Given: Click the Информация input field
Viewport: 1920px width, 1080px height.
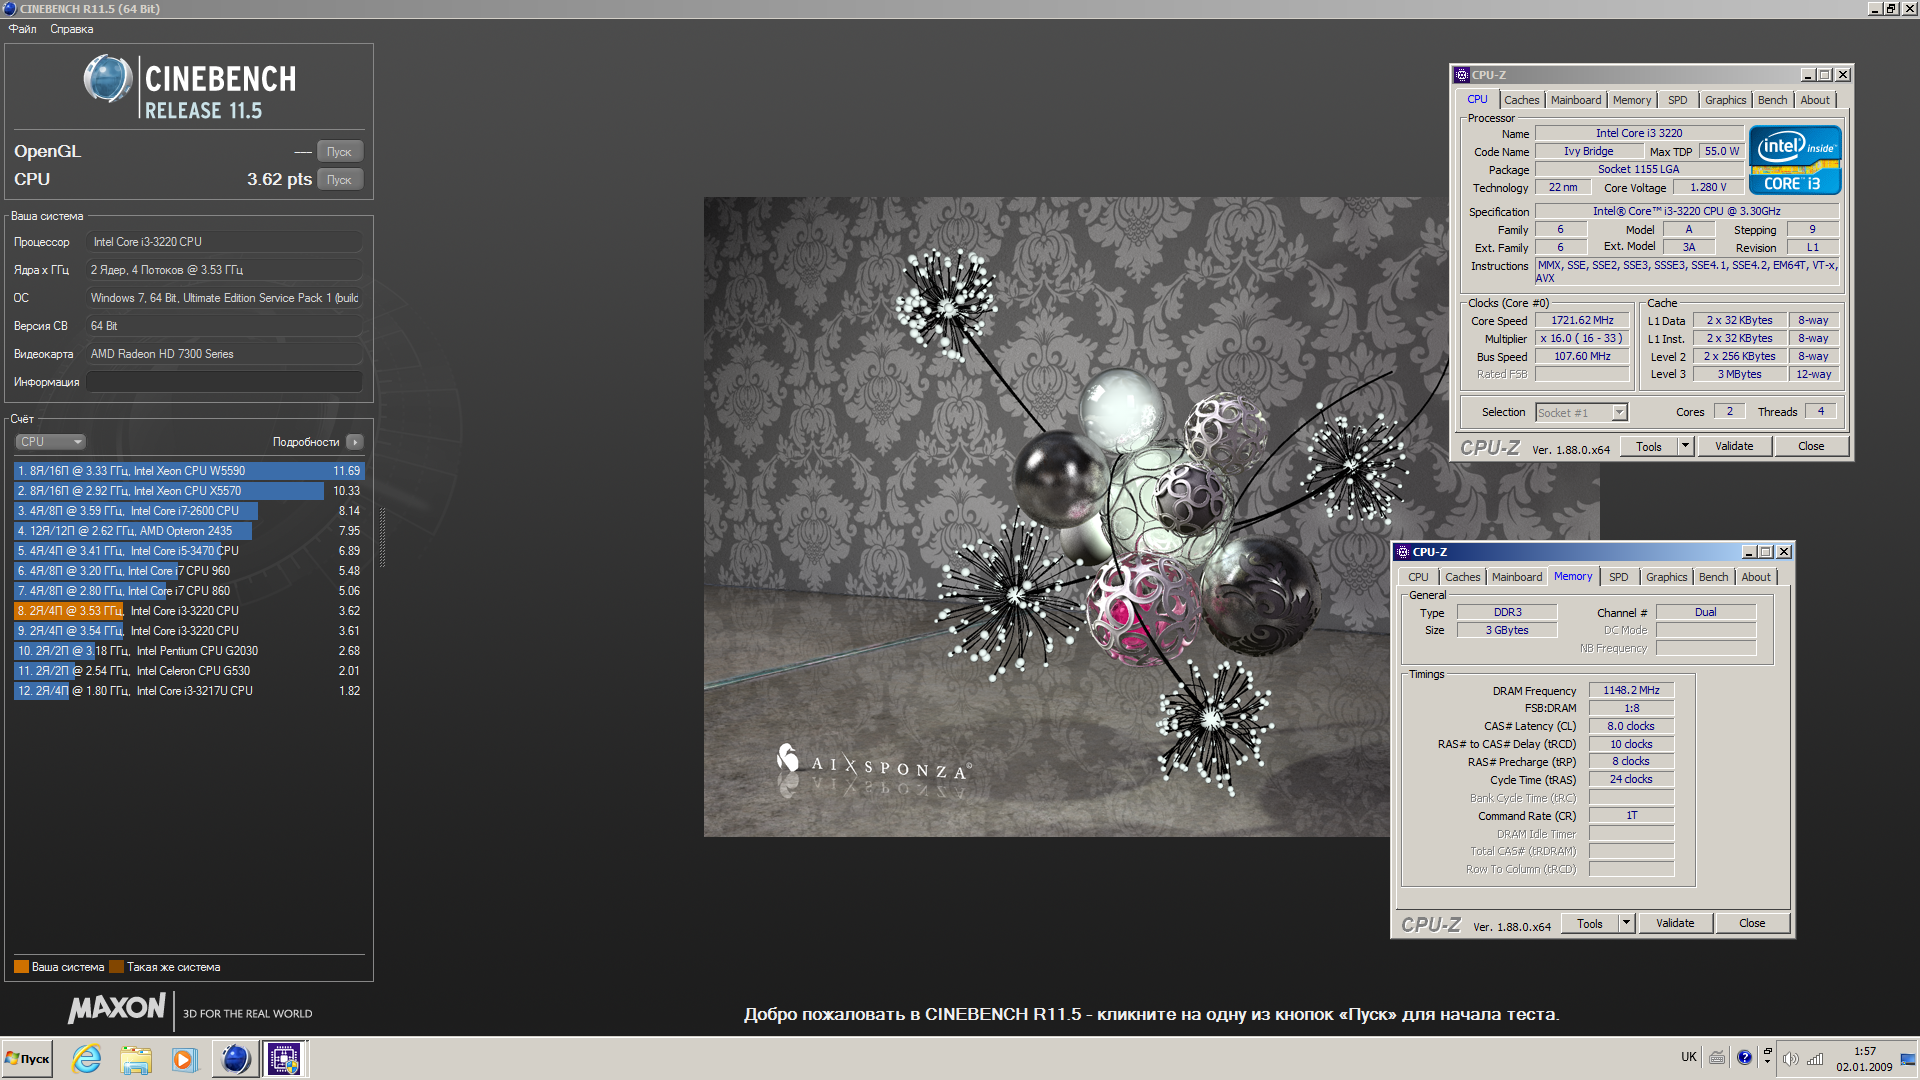Looking at the screenshot, I should 224,382.
